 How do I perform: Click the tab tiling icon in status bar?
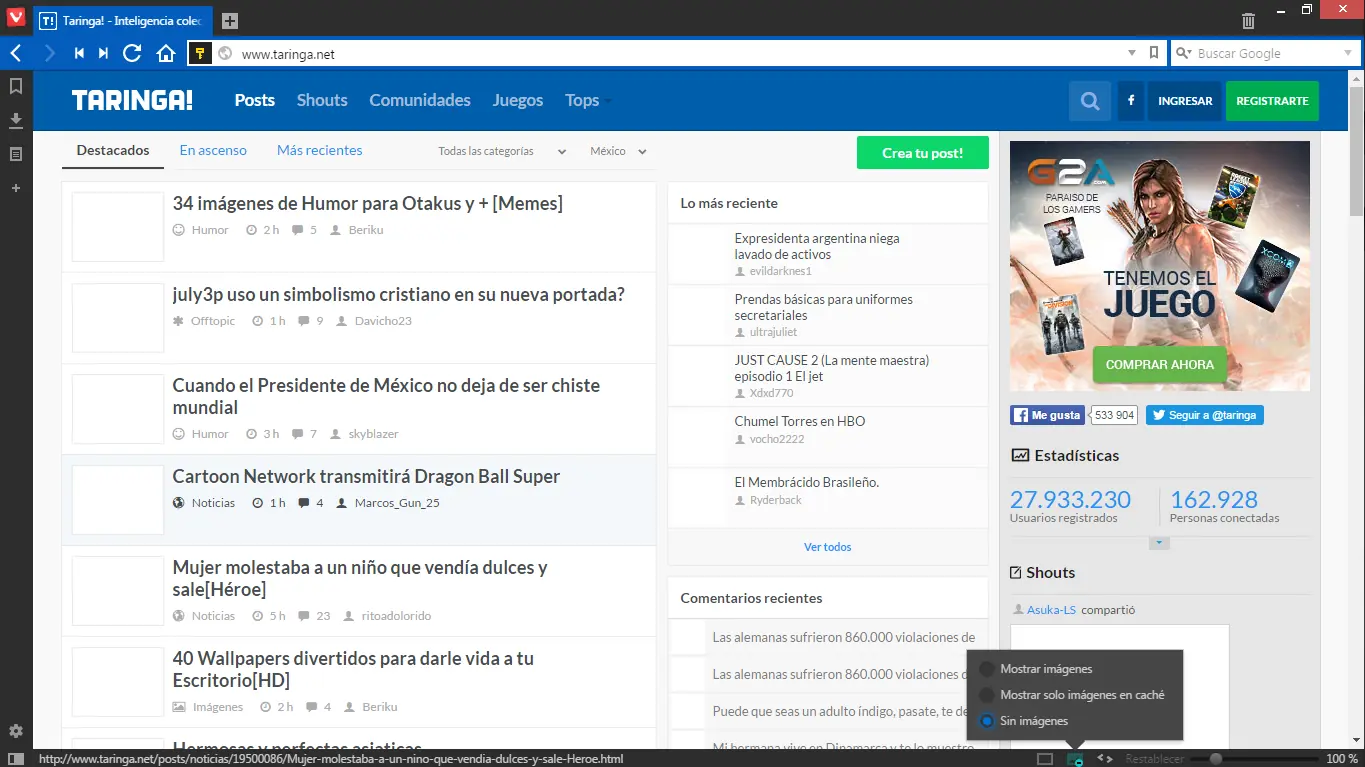click(1045, 759)
